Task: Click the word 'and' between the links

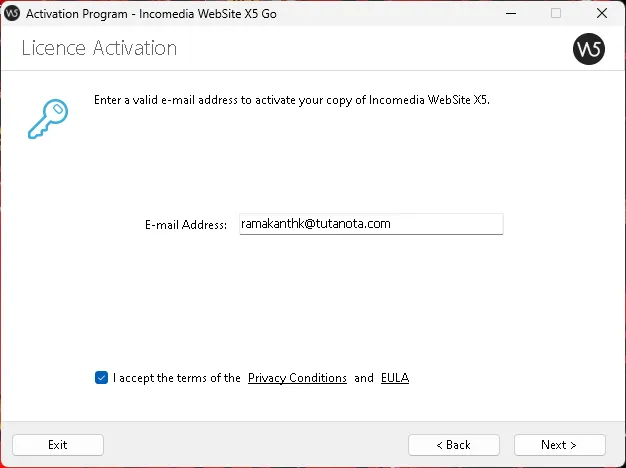Action: [x=364, y=378]
